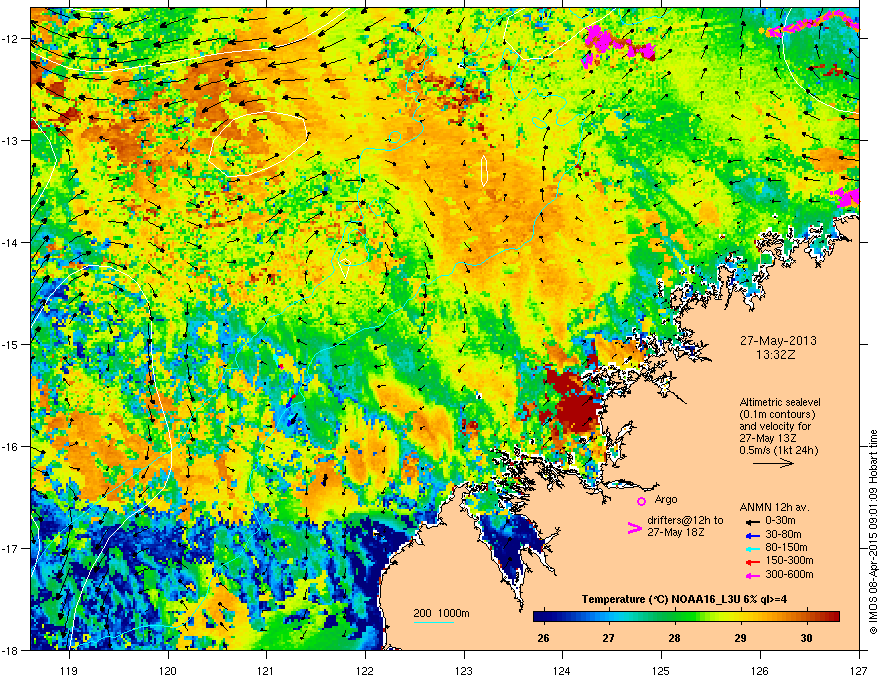This screenshot has width=880, height=680.
Task: Click the ANMN 12h av. legend heading
Action: (x=774, y=507)
